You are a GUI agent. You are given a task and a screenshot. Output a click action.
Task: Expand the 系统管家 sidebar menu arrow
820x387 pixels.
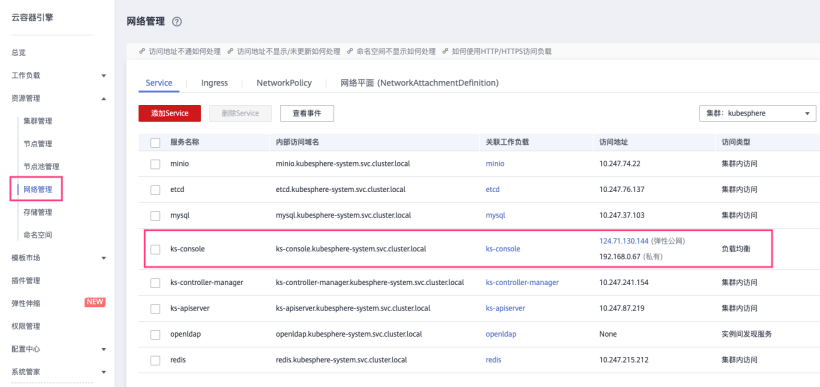[104, 372]
